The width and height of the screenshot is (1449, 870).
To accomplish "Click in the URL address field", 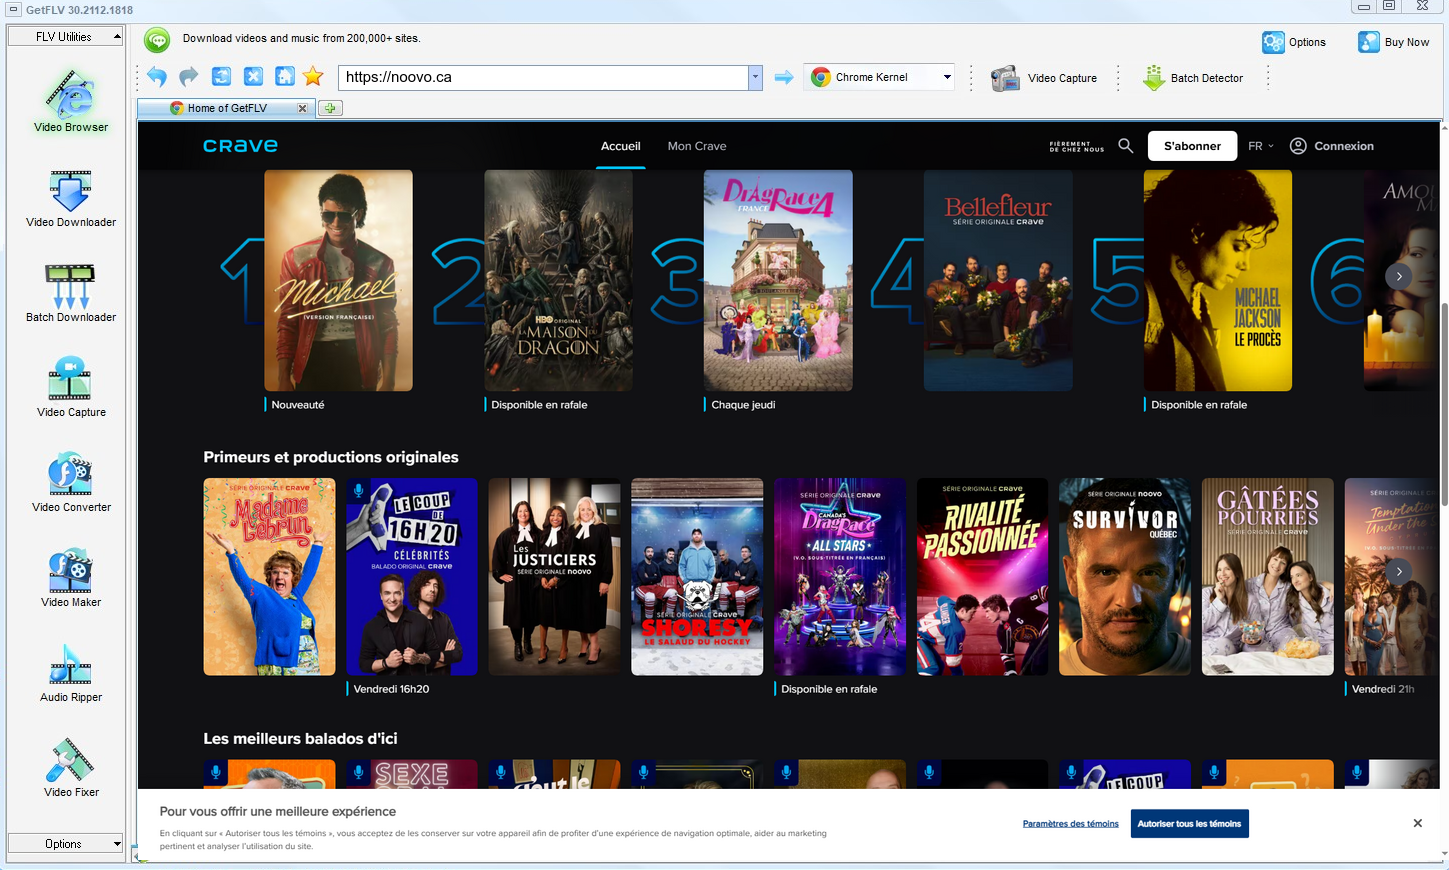I will coord(544,77).
